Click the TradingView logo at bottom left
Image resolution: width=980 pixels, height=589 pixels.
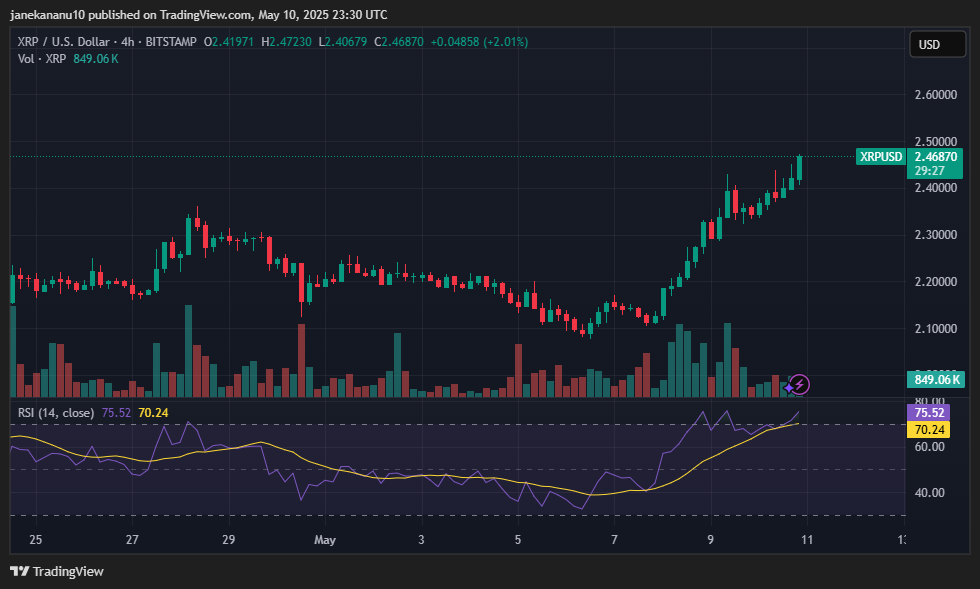coord(57,571)
